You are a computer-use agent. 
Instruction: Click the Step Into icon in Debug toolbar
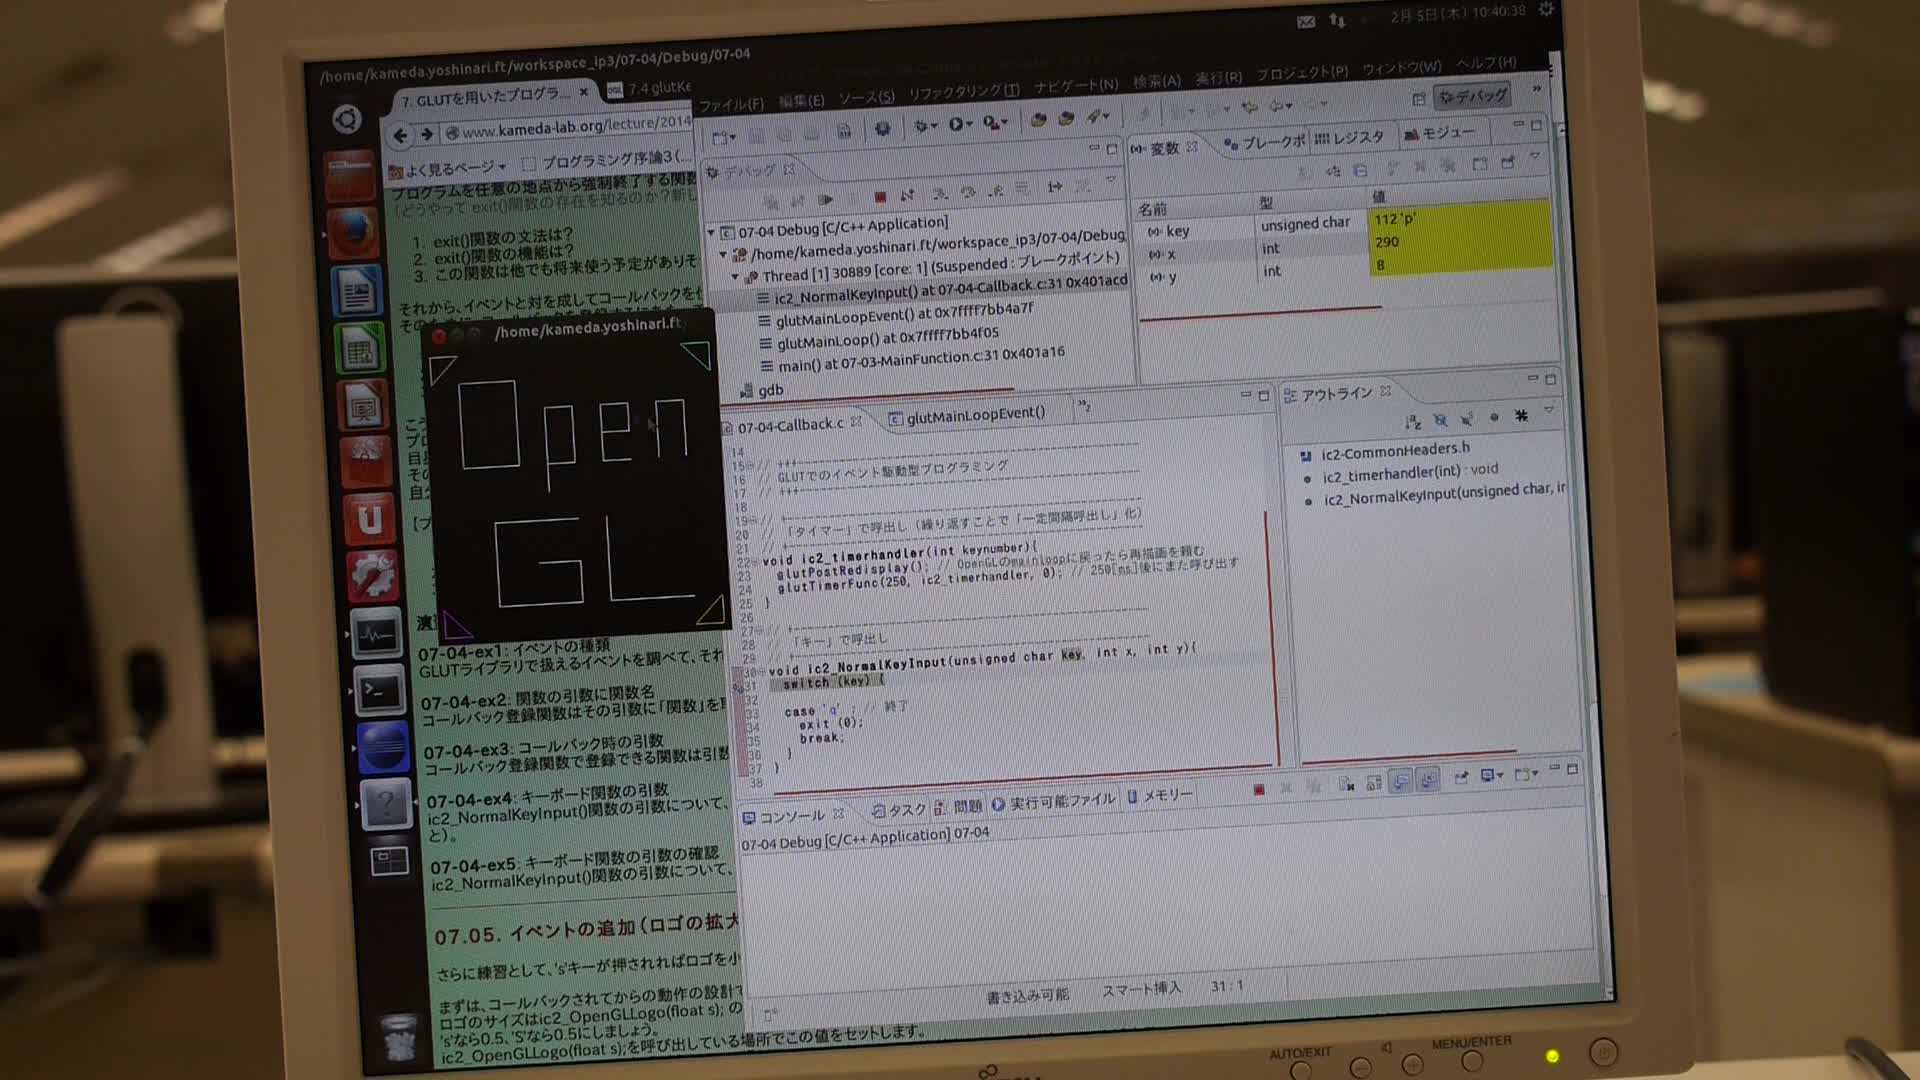(940, 194)
